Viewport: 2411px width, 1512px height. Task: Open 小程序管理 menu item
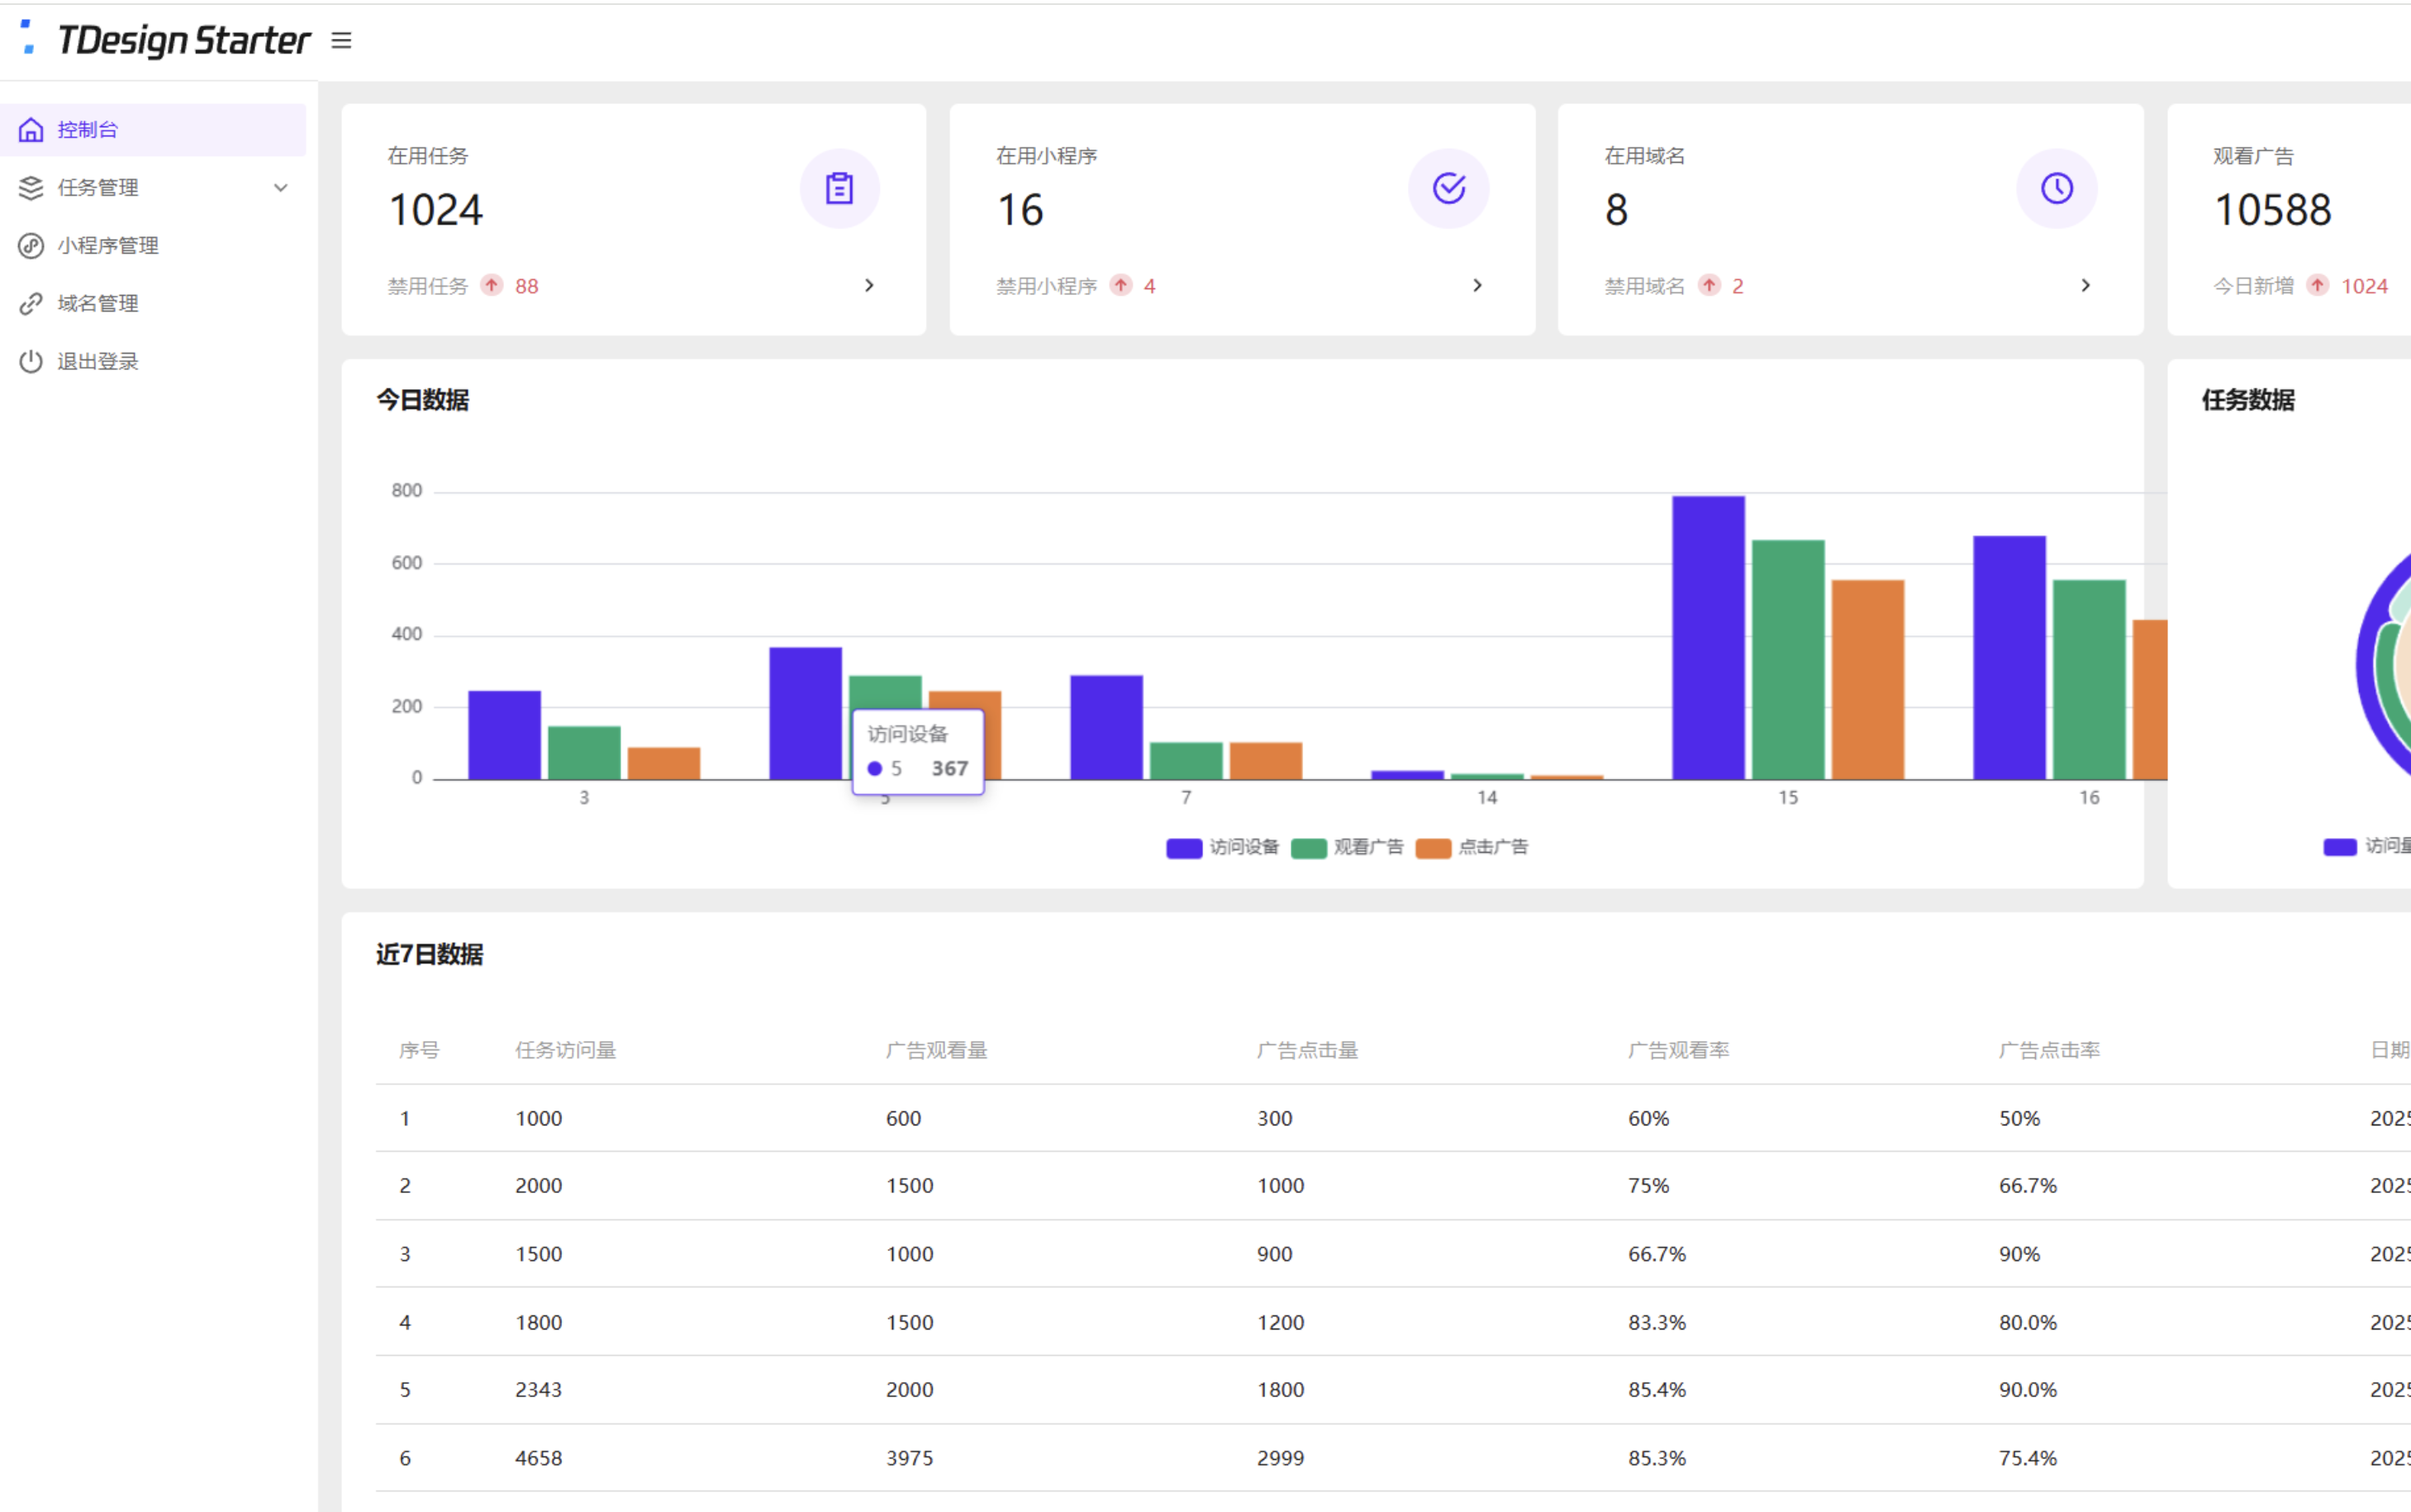click(108, 246)
